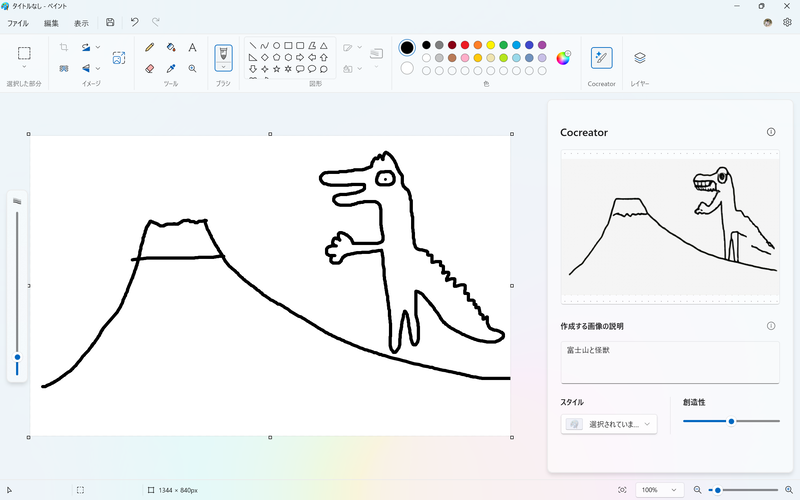Select Color 1 black circle
Viewport: 800px width, 500px height.
[x=407, y=47]
